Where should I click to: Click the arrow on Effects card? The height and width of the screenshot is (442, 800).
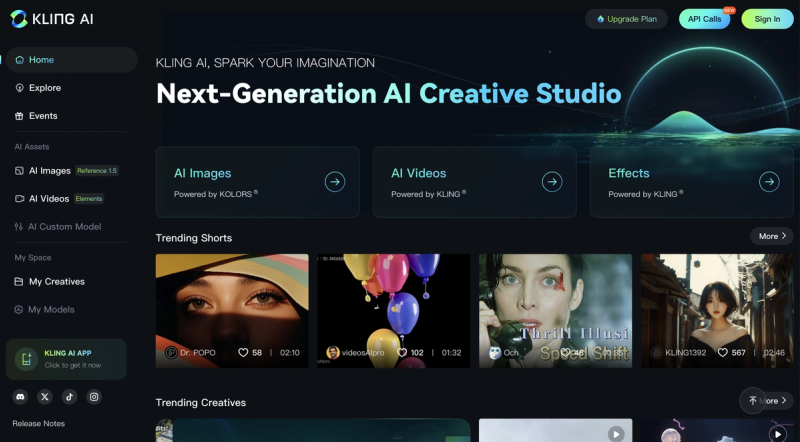769,182
